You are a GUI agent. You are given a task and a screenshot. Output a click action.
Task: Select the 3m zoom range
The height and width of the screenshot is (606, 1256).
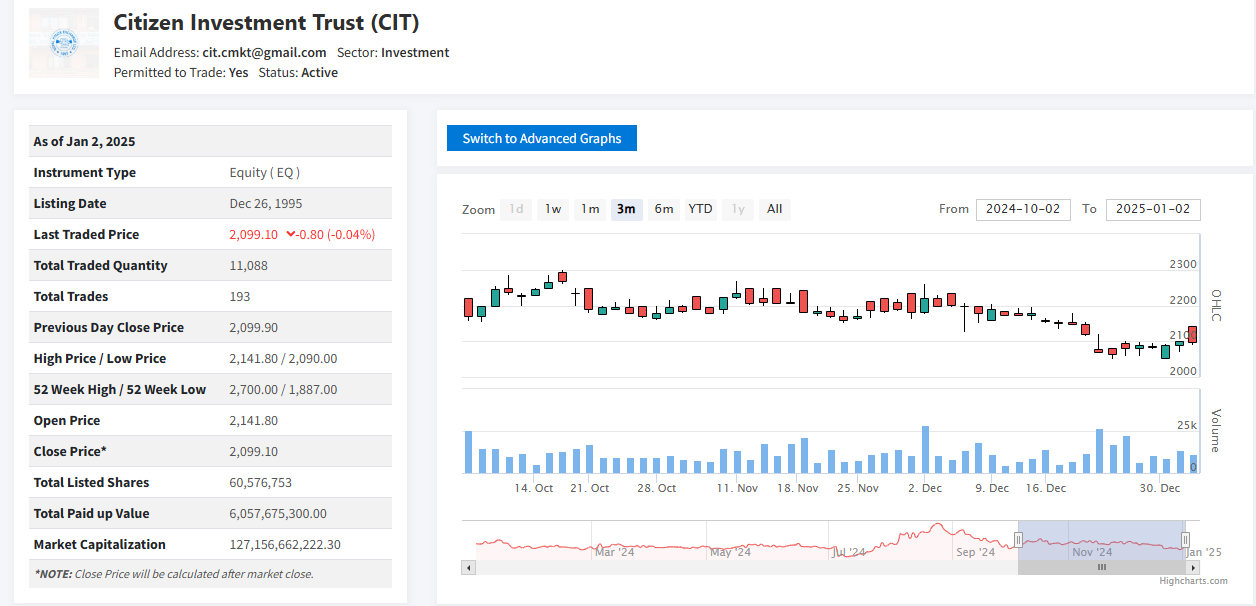(626, 209)
